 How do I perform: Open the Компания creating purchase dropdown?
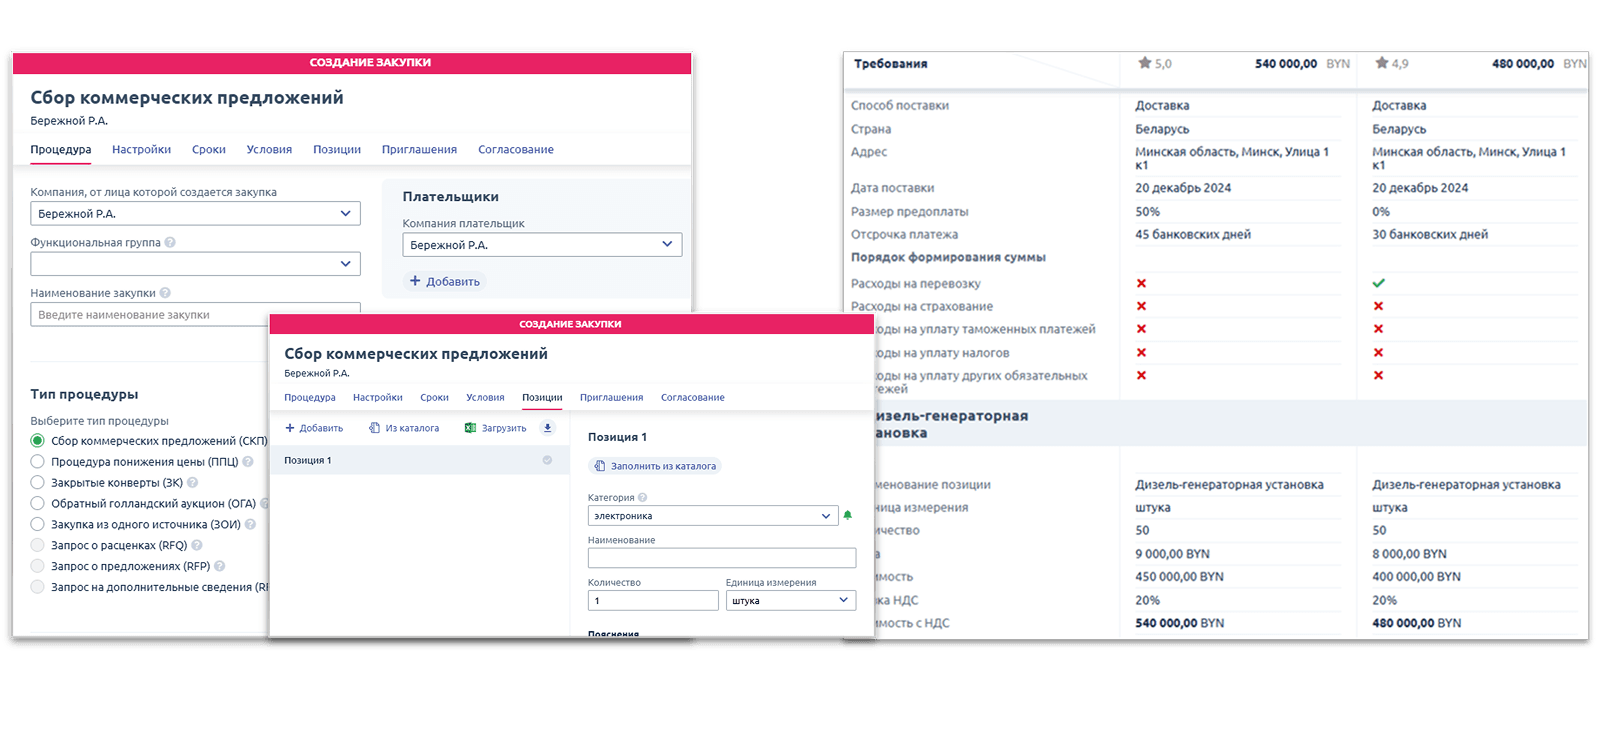click(195, 214)
